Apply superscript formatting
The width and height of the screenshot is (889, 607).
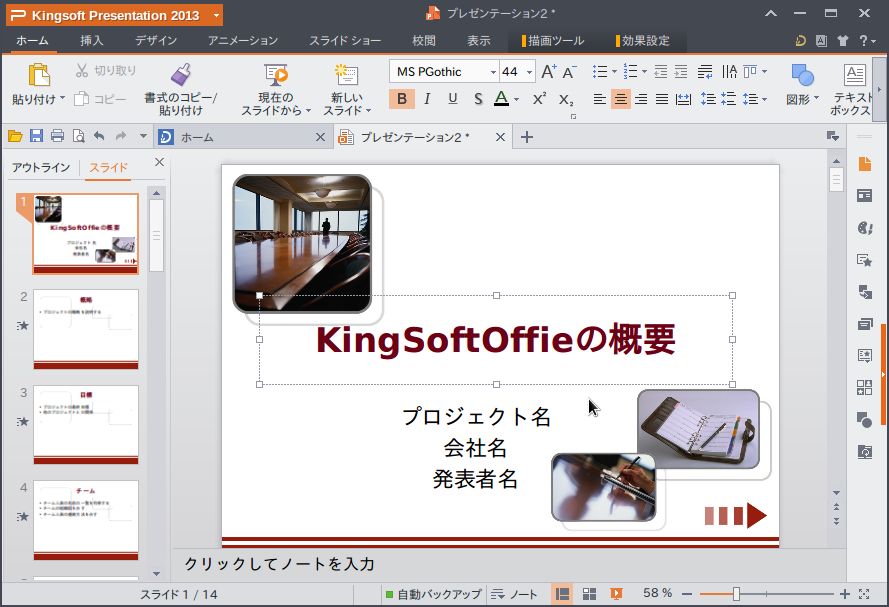(539, 99)
